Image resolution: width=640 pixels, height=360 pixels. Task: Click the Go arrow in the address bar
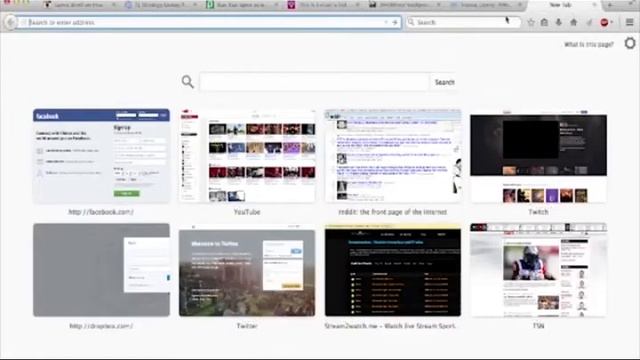coord(395,22)
